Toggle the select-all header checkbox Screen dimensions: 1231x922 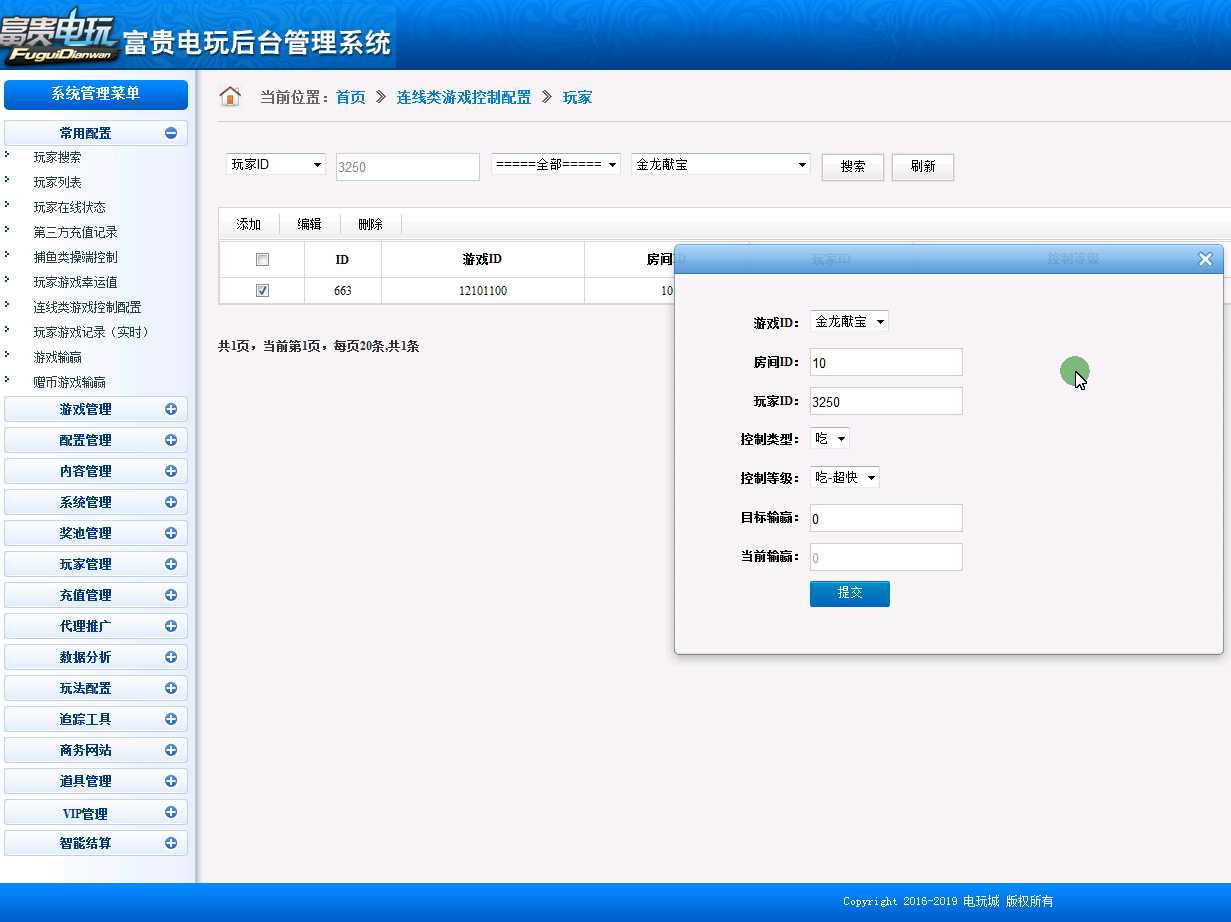(262, 260)
